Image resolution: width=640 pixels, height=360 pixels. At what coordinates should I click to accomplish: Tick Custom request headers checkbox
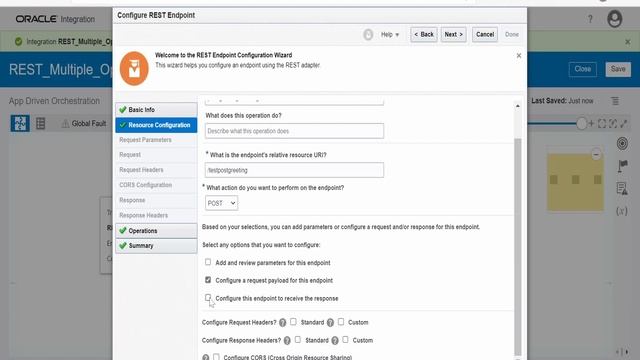341,322
